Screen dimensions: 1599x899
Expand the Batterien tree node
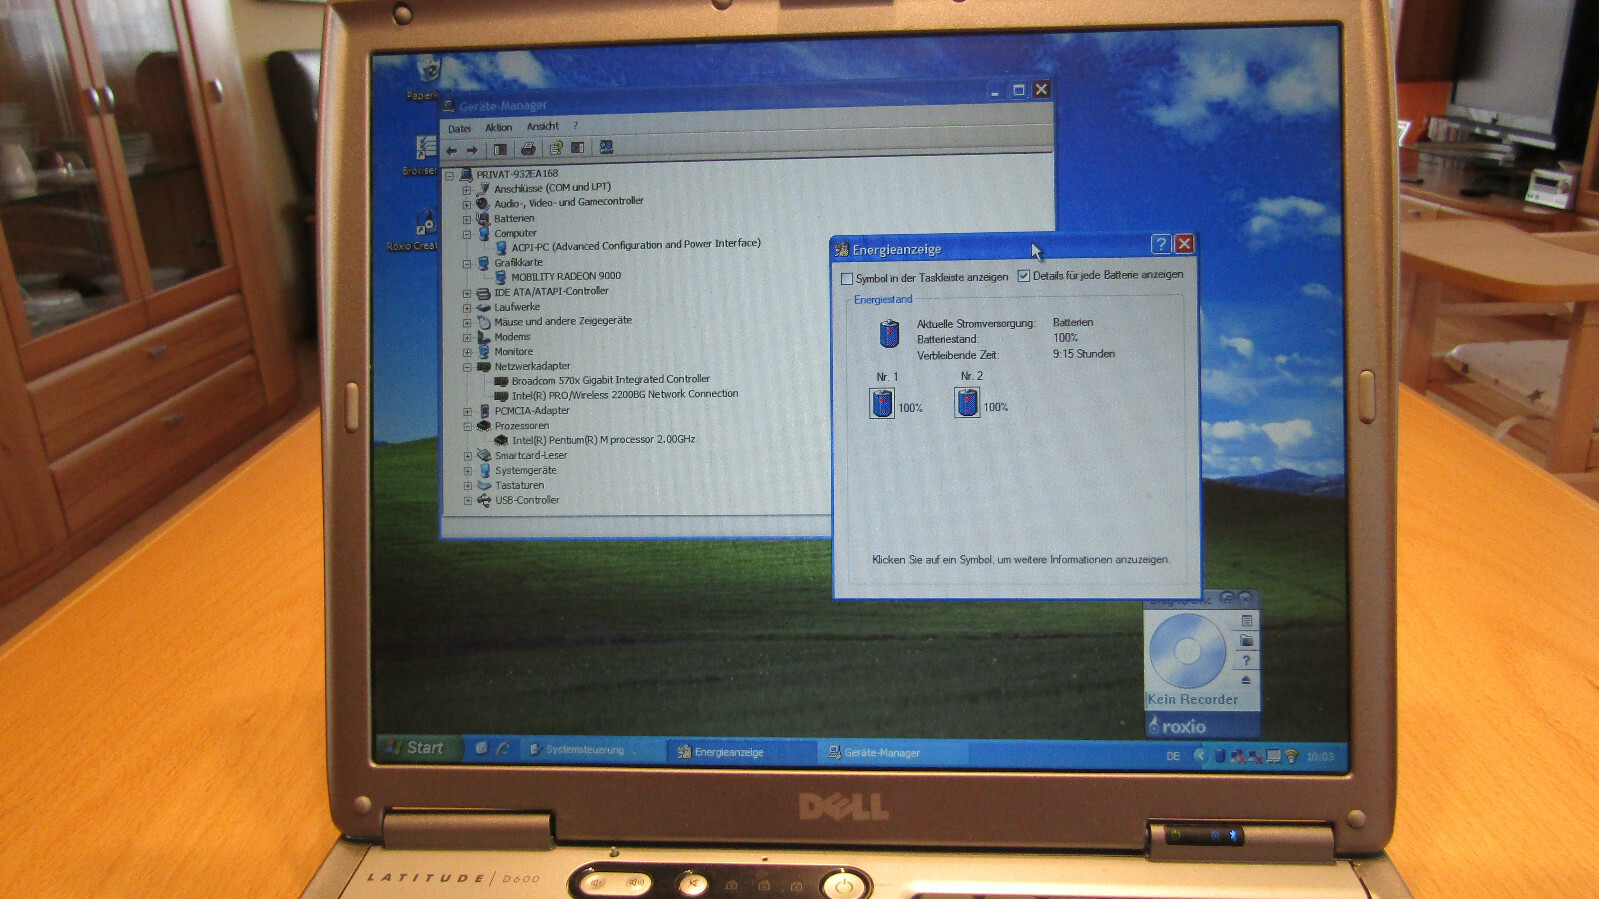tap(466, 220)
